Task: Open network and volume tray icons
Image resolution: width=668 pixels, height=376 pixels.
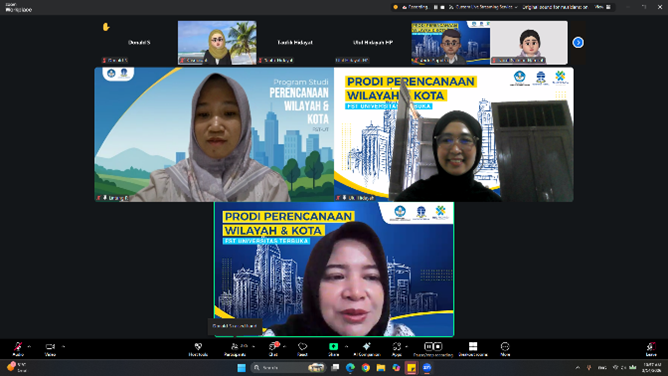Action: 625,367
